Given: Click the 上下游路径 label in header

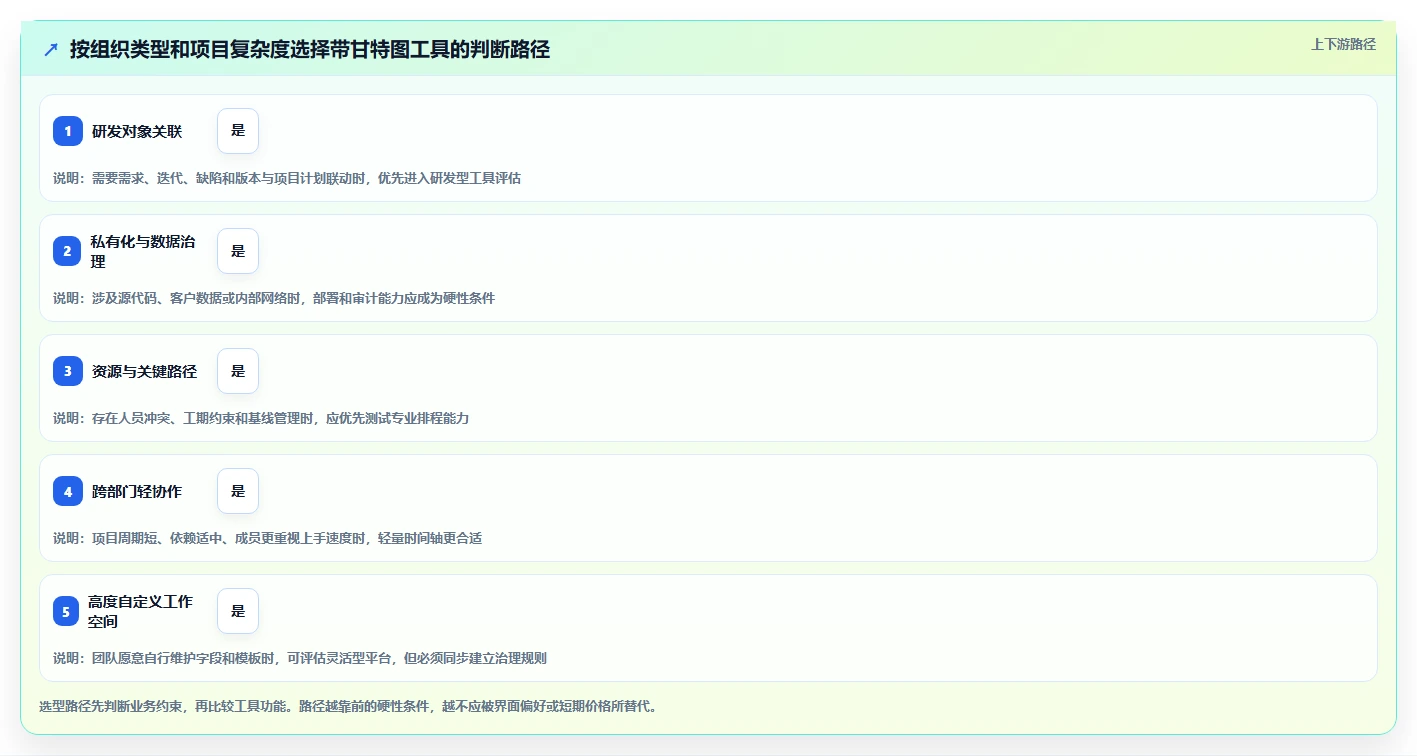Looking at the screenshot, I should [x=1343, y=44].
